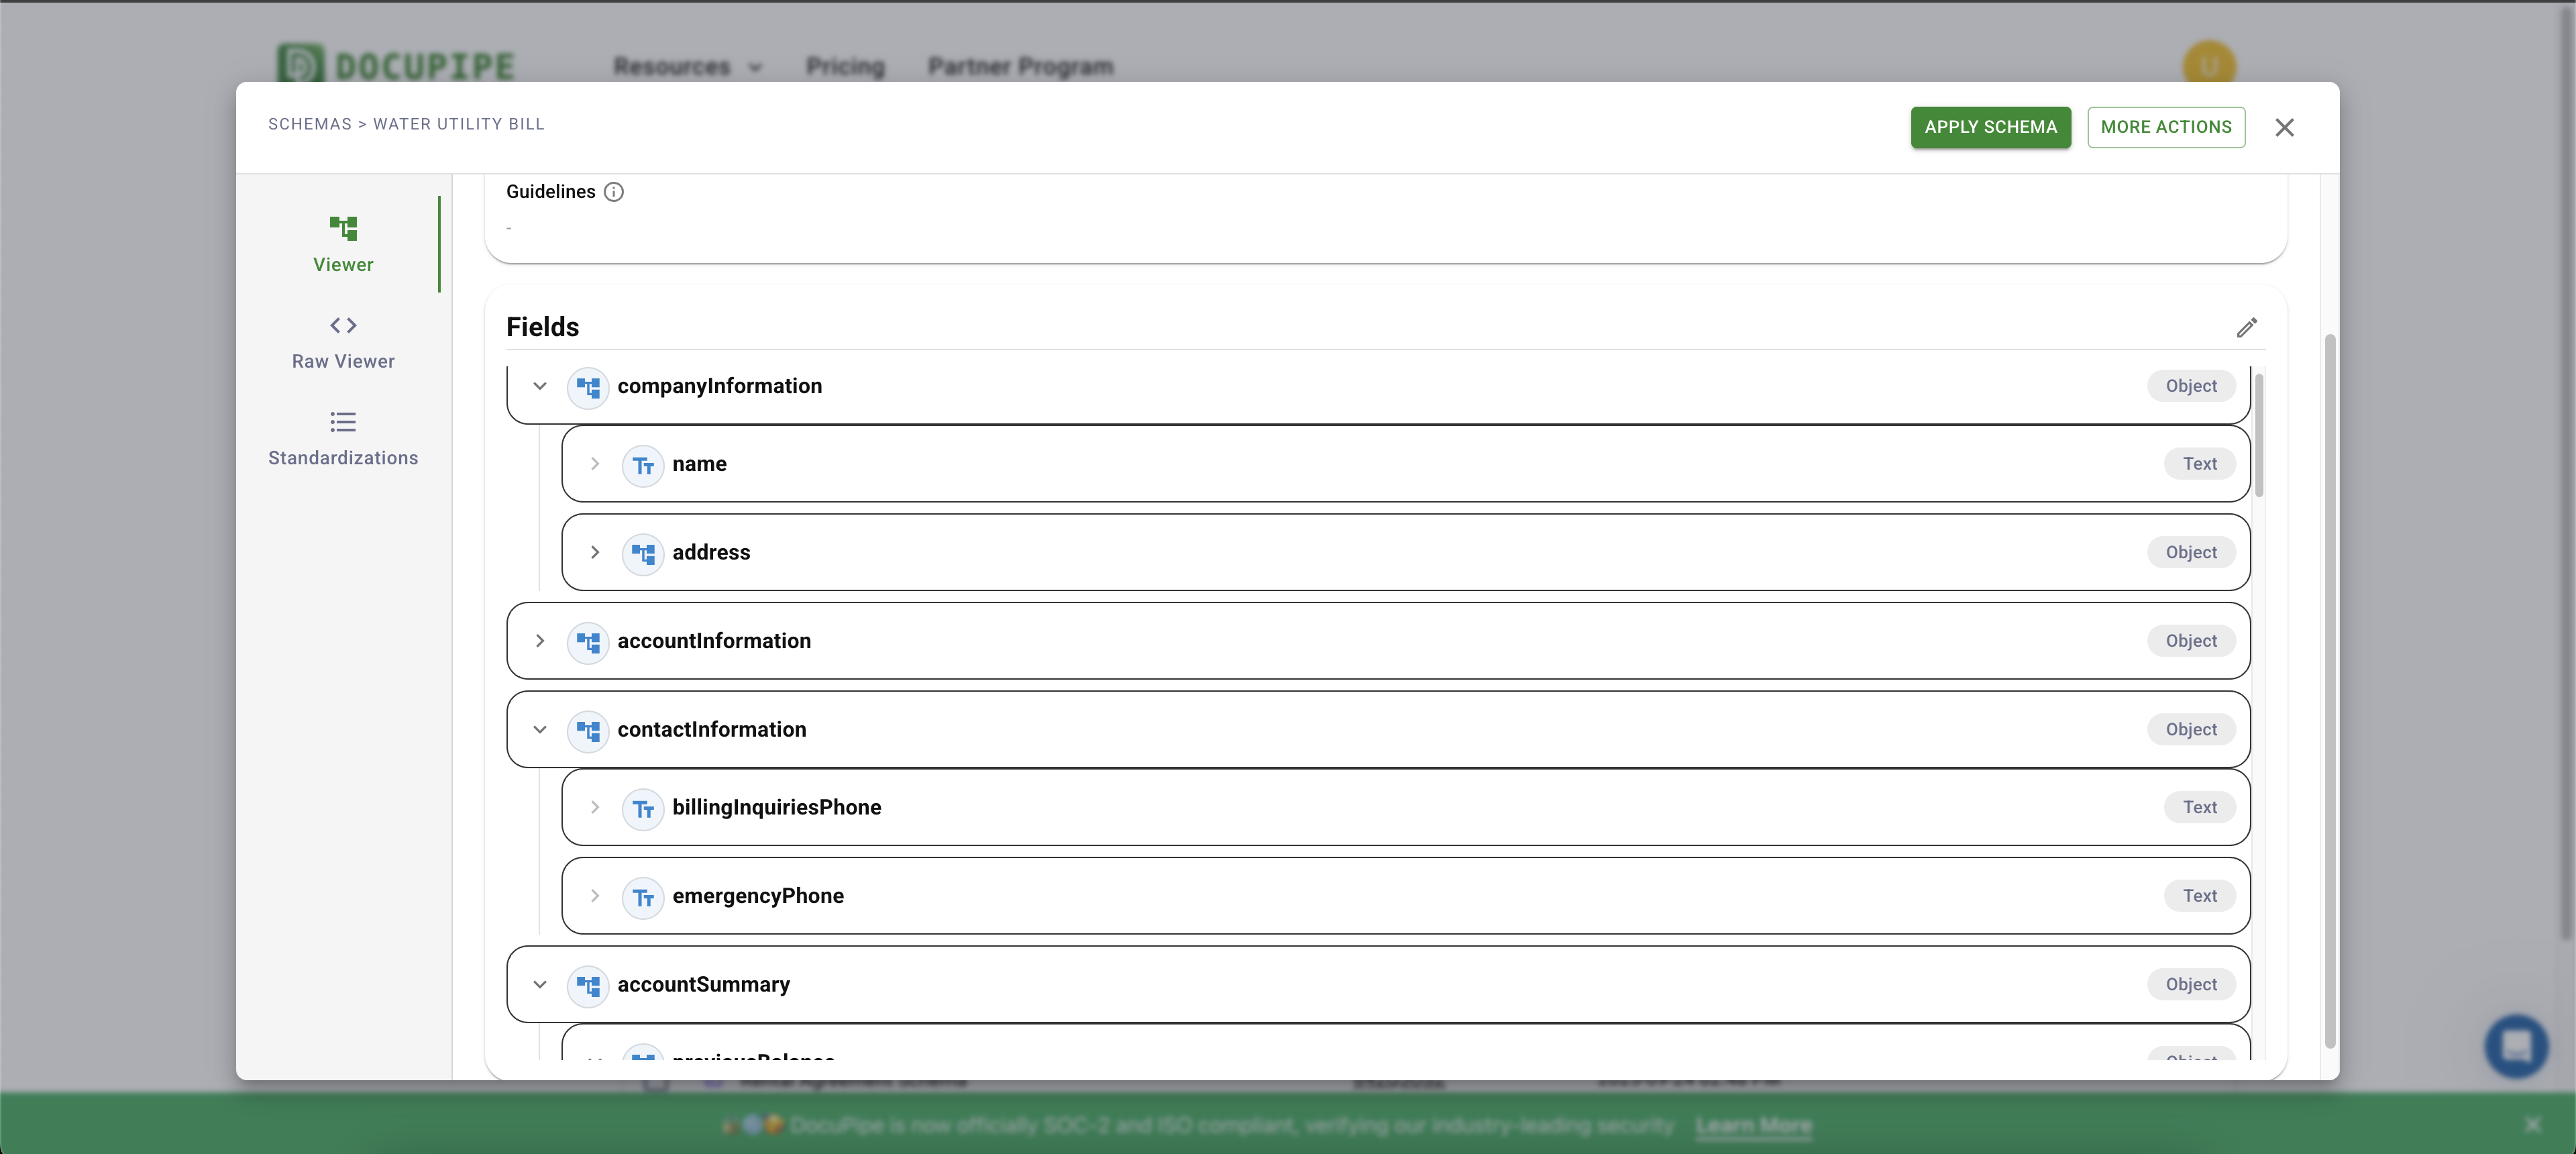Click the pencil edit icon beside Fields
Screen dimensions: 2576x1154
[2246, 328]
